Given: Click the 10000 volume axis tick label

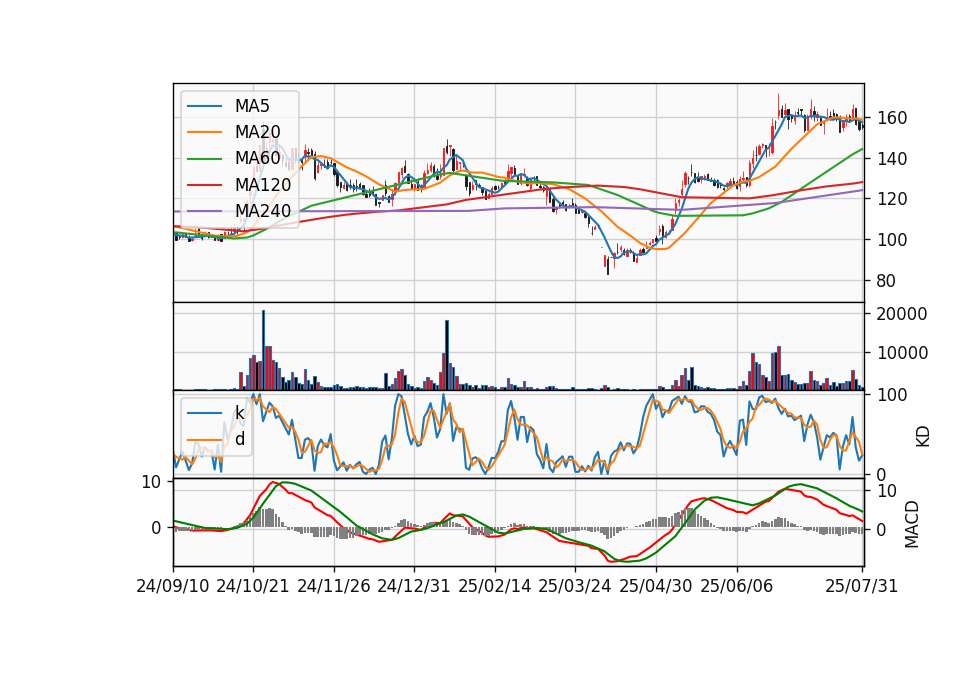Looking at the screenshot, I should (x=902, y=353).
